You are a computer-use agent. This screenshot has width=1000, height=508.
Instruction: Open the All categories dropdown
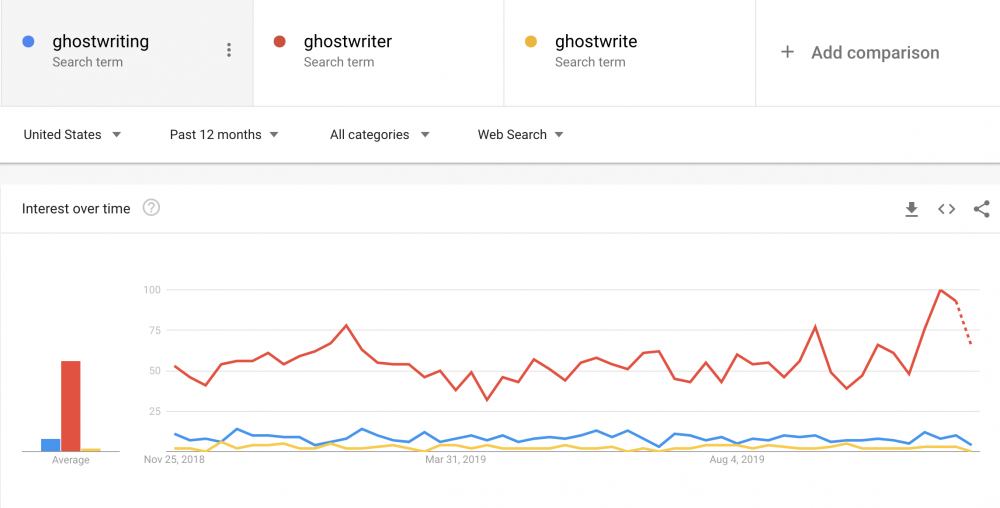(379, 135)
